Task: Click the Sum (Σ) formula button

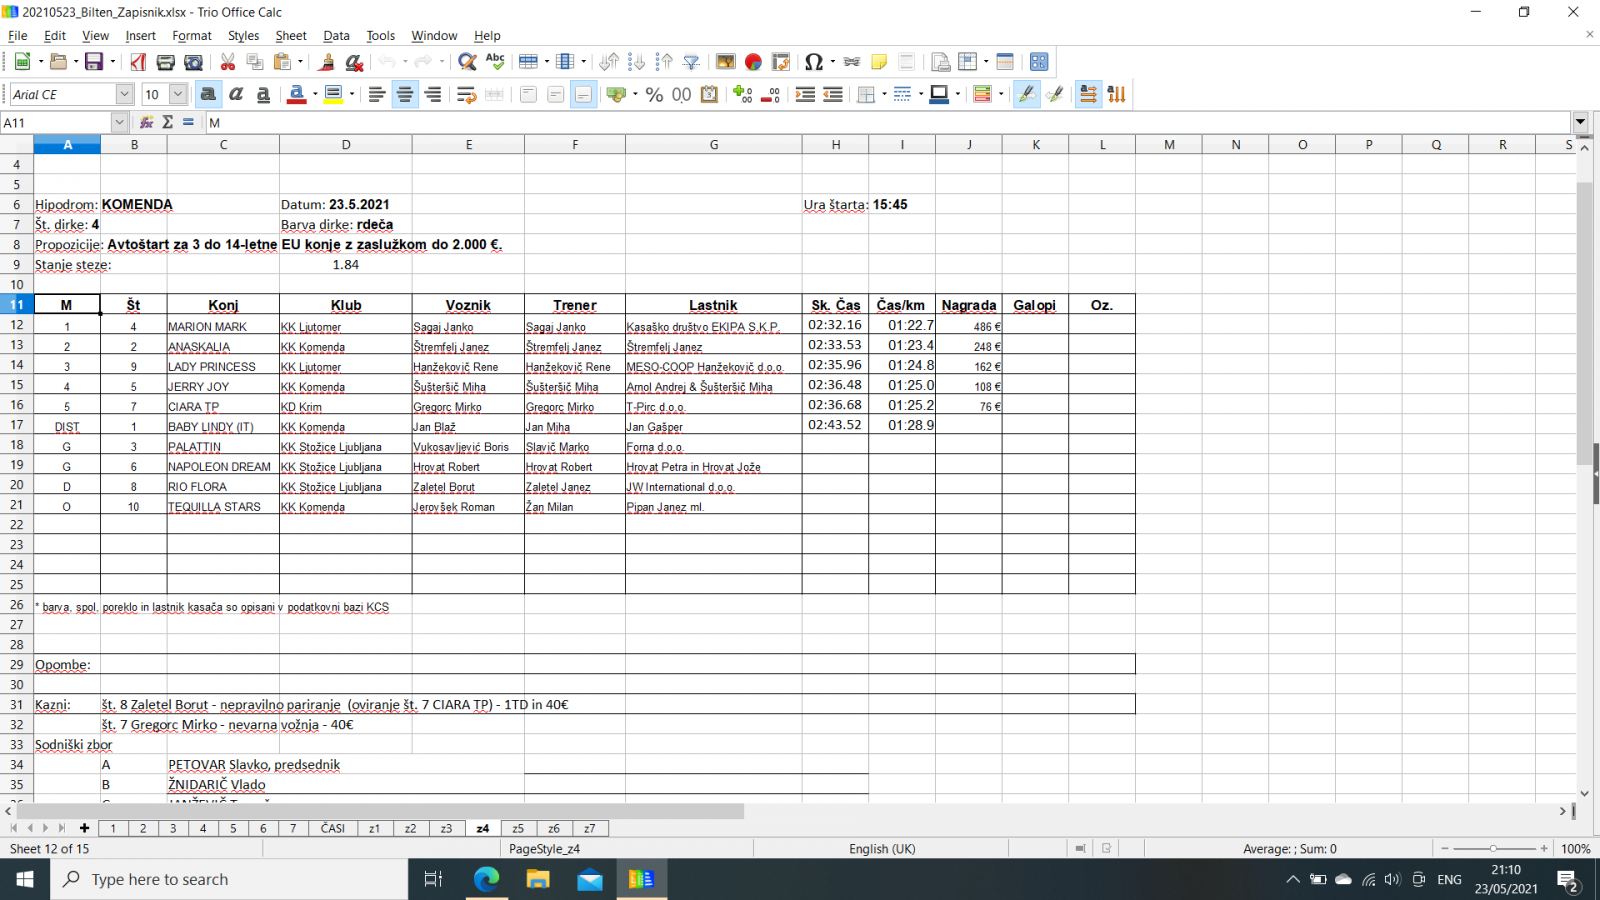Action: 167,122
